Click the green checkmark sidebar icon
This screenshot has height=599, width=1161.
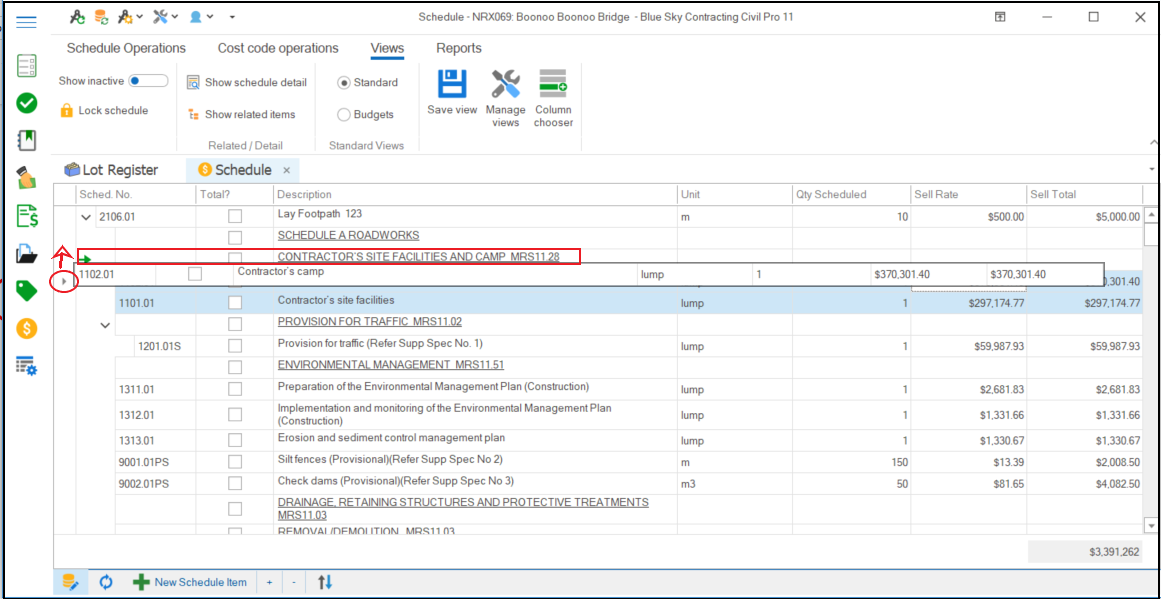[27, 103]
